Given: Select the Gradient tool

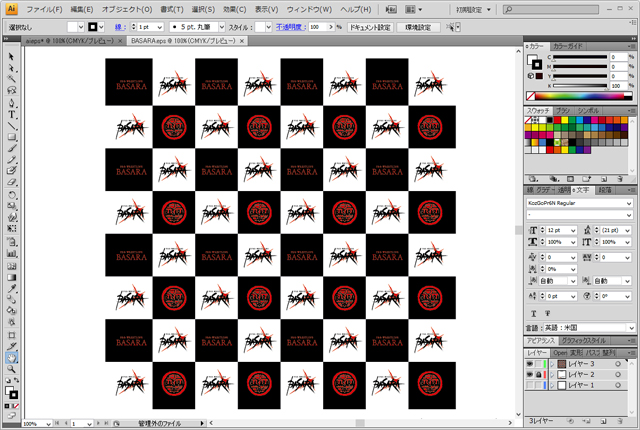Looking at the screenshot, I should click(x=11, y=277).
